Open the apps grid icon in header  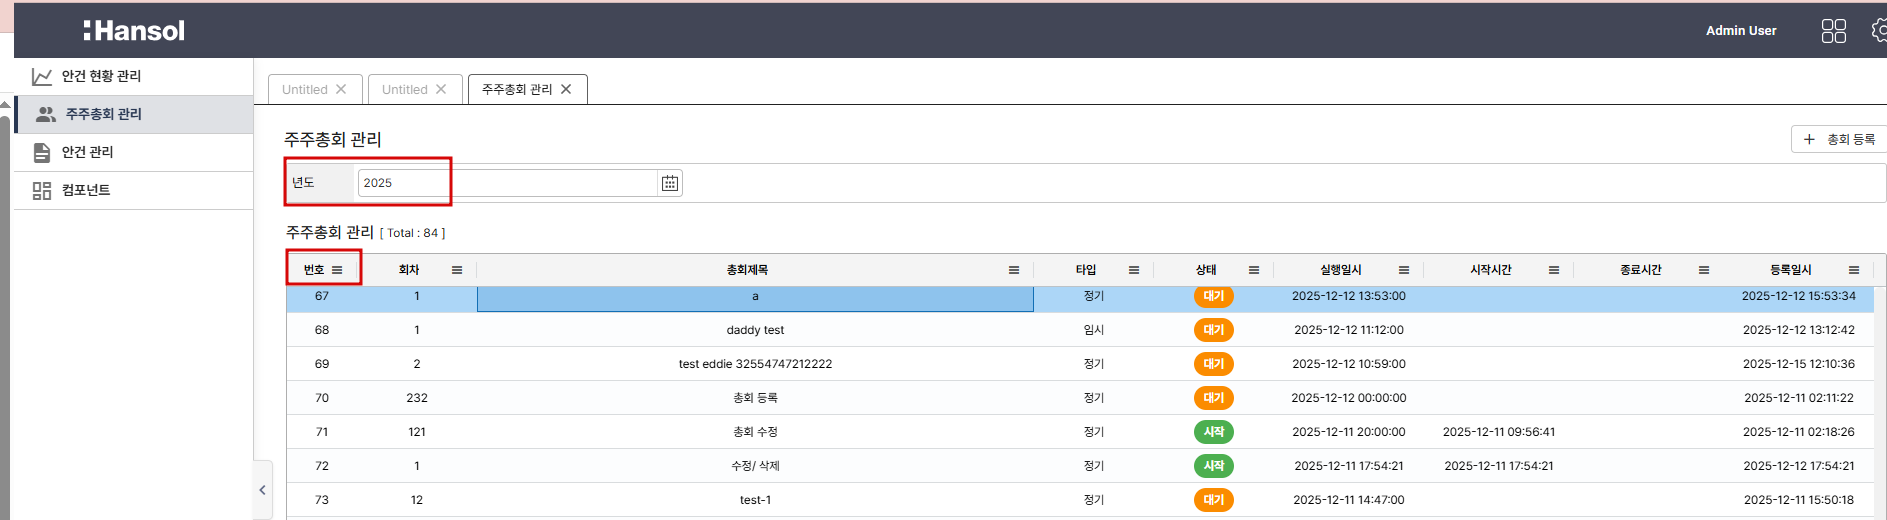point(1833,31)
